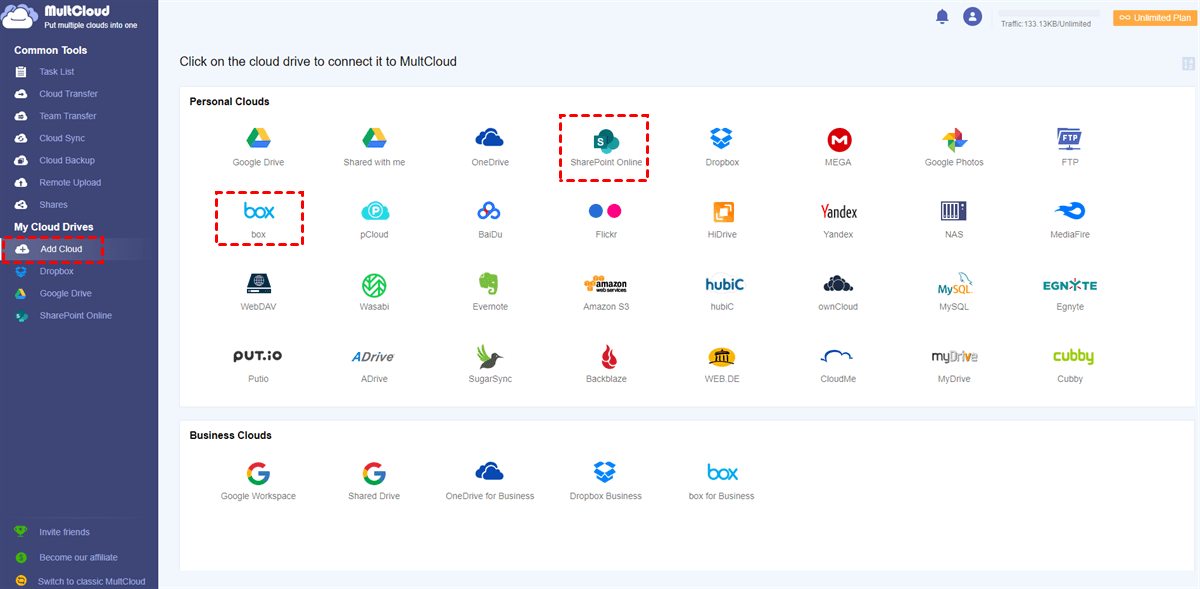Connect hubiC cloud
The image size is (1200, 589).
(722, 291)
